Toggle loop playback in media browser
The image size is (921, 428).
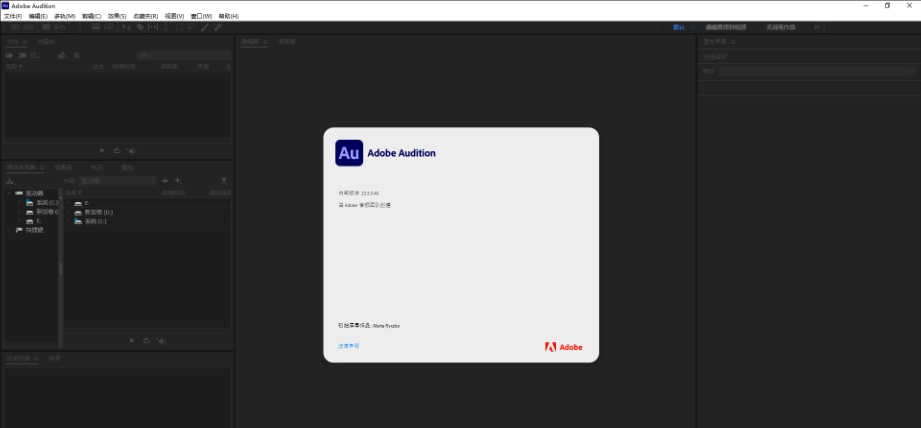tap(147, 341)
